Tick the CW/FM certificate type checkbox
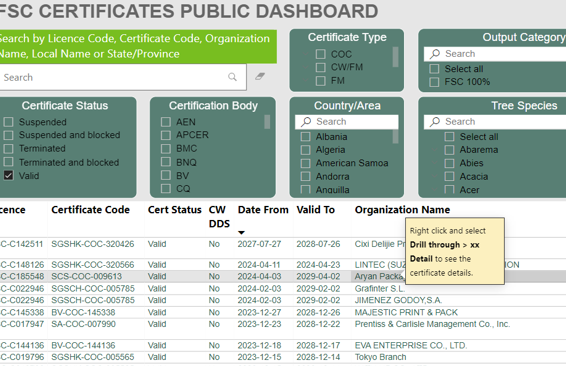Screen dimensions: 566x366 [x=321, y=67]
